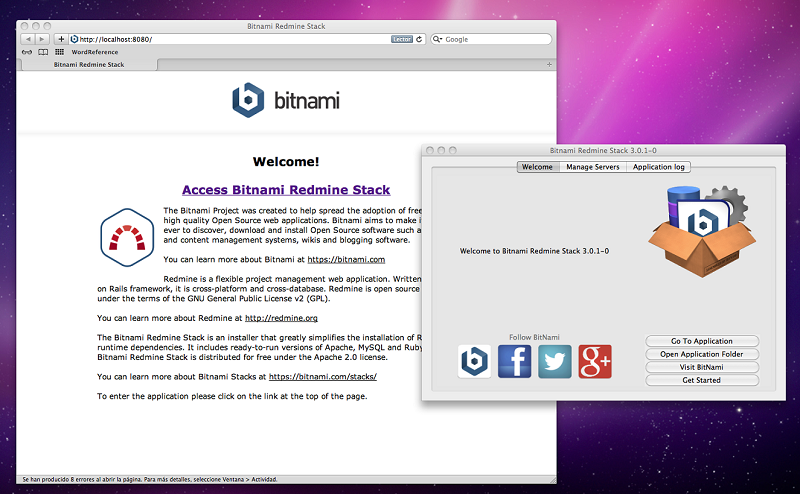This screenshot has width=800, height=494.
Task: Switch to Manage Servers tab
Action: coord(593,167)
